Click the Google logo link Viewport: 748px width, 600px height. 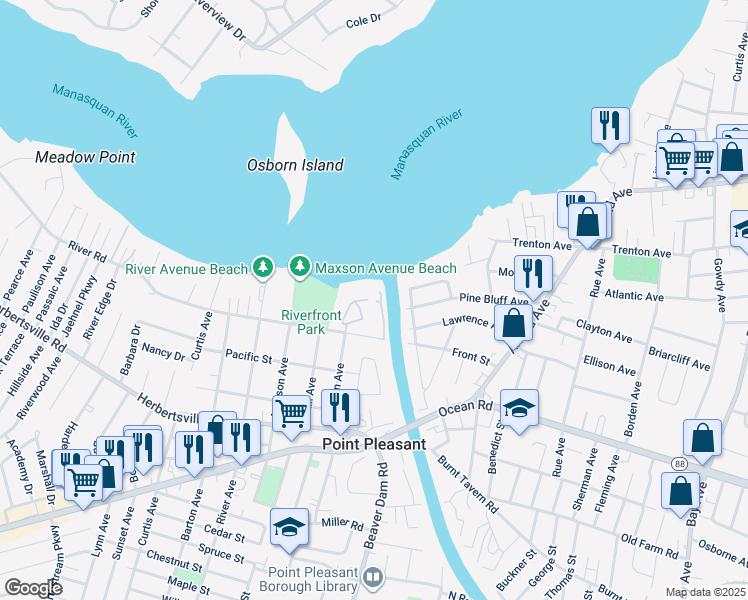pos(33,588)
